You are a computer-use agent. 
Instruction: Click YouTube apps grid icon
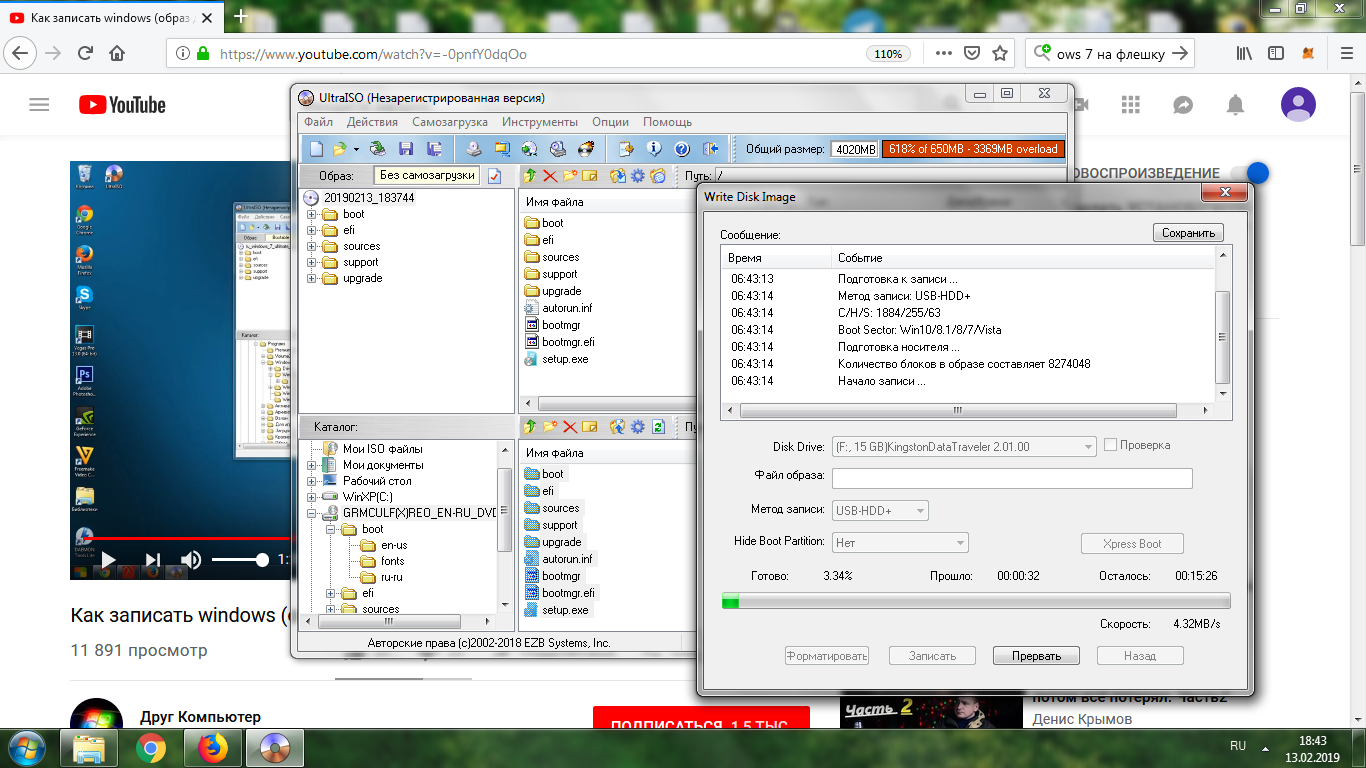coord(1131,105)
